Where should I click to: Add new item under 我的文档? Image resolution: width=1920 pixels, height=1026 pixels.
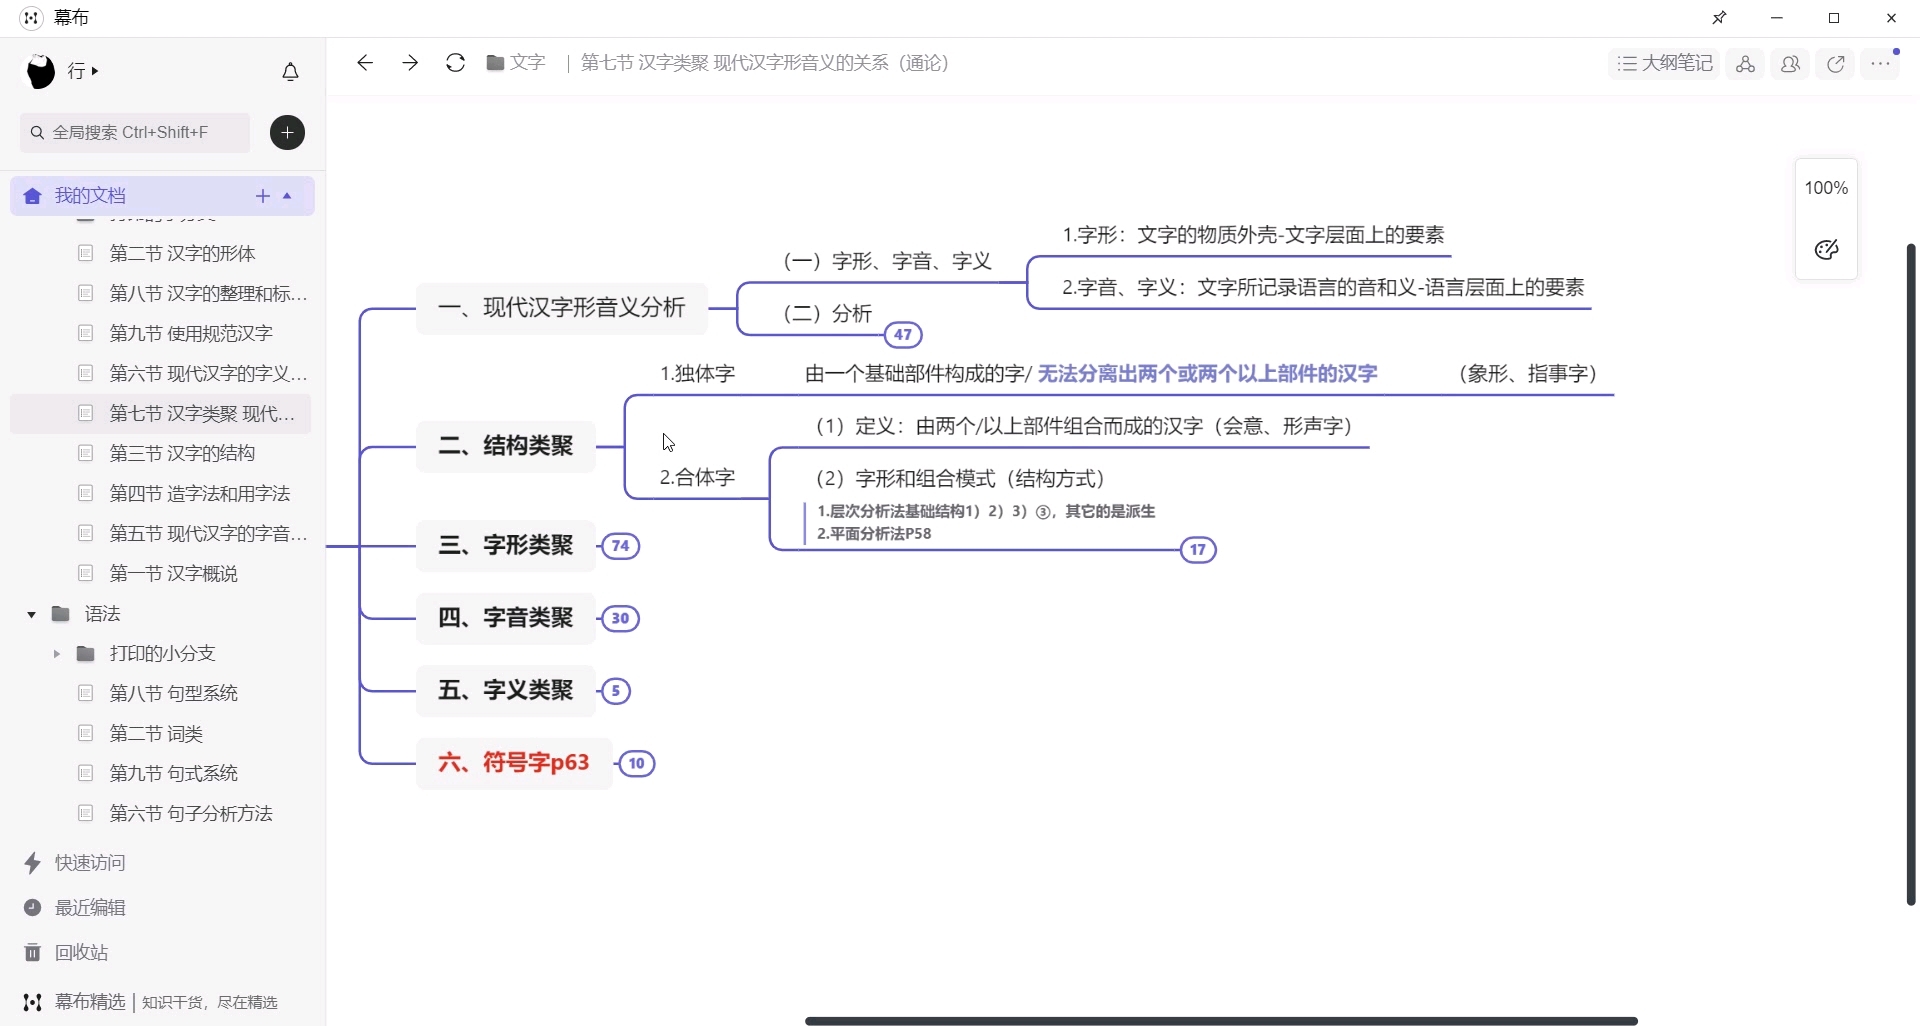point(263,196)
